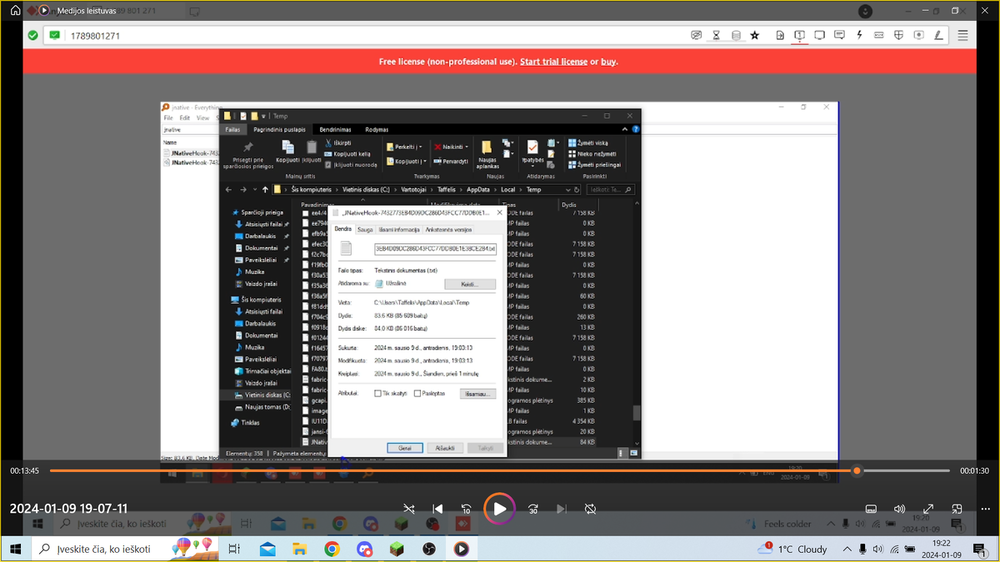Click the Išsamiau... attributes button
The height and width of the screenshot is (562, 1000).
coord(477,394)
